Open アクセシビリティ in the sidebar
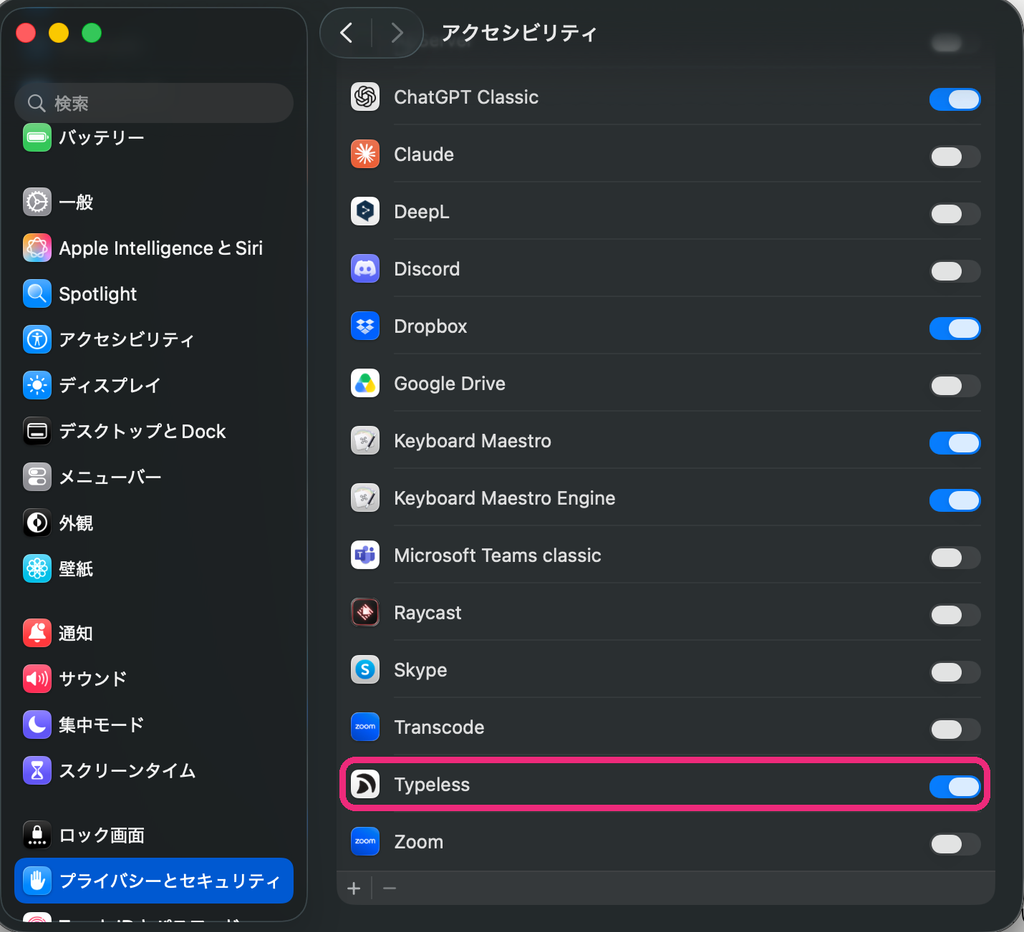The width and height of the screenshot is (1024, 932). (x=154, y=340)
